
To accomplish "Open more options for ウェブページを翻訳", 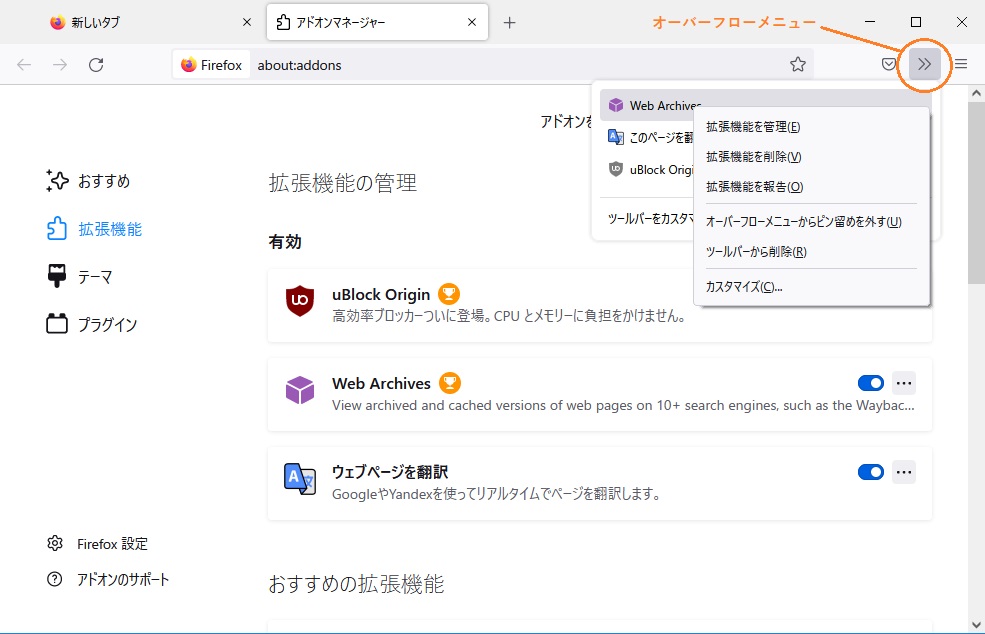I will tap(904, 472).
